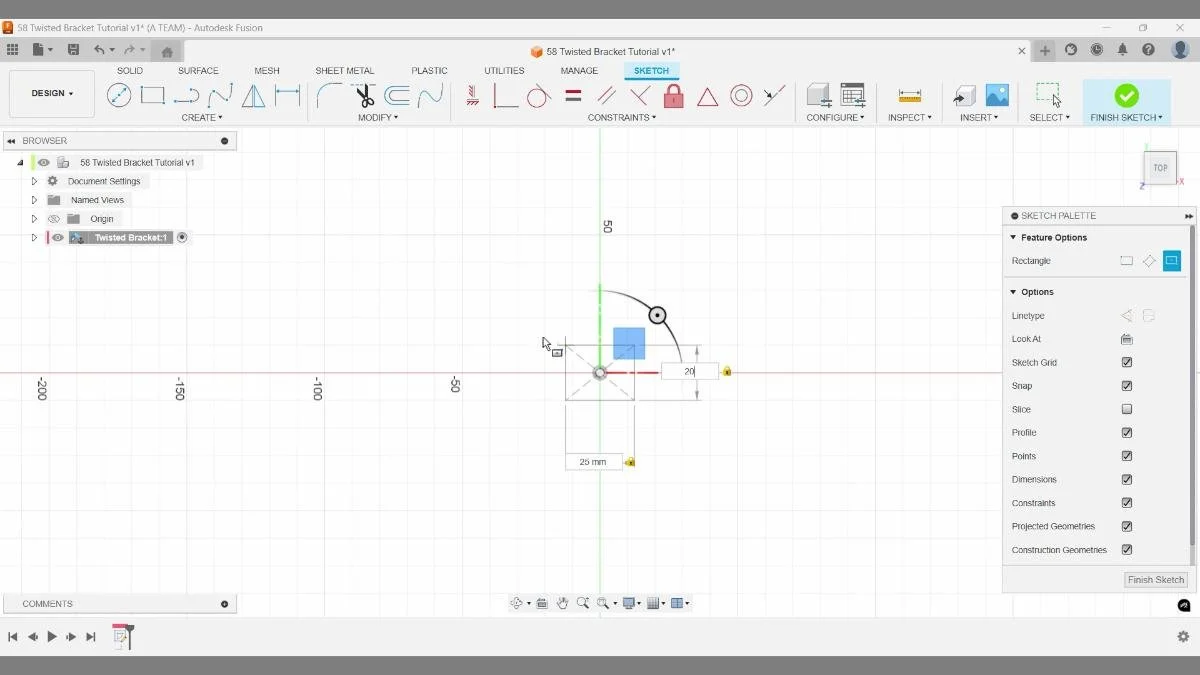The height and width of the screenshot is (675, 1200).
Task: Apply the Equal constraint
Action: point(573,96)
